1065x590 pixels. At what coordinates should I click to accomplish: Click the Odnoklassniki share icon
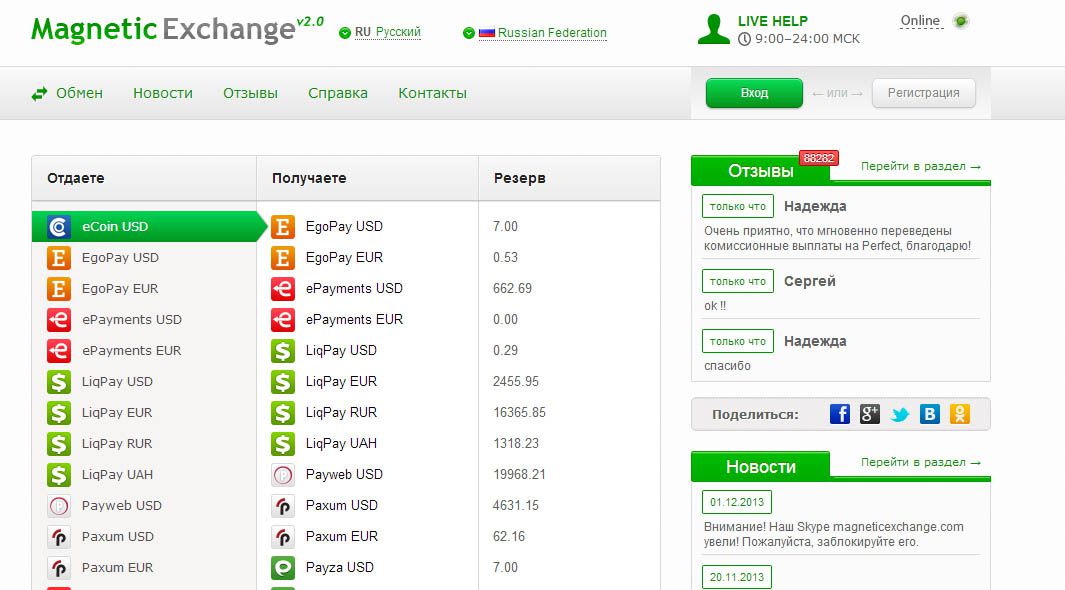(960, 414)
